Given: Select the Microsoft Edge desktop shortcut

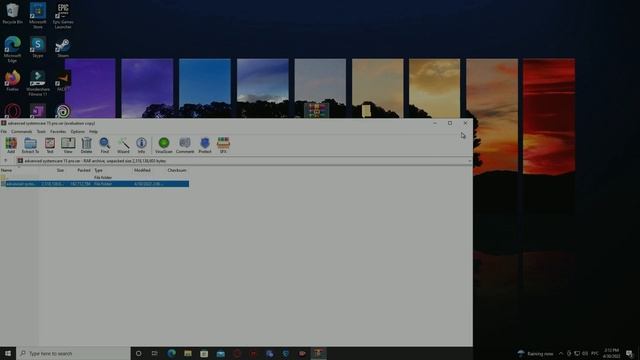Looking at the screenshot, I should [12, 49].
